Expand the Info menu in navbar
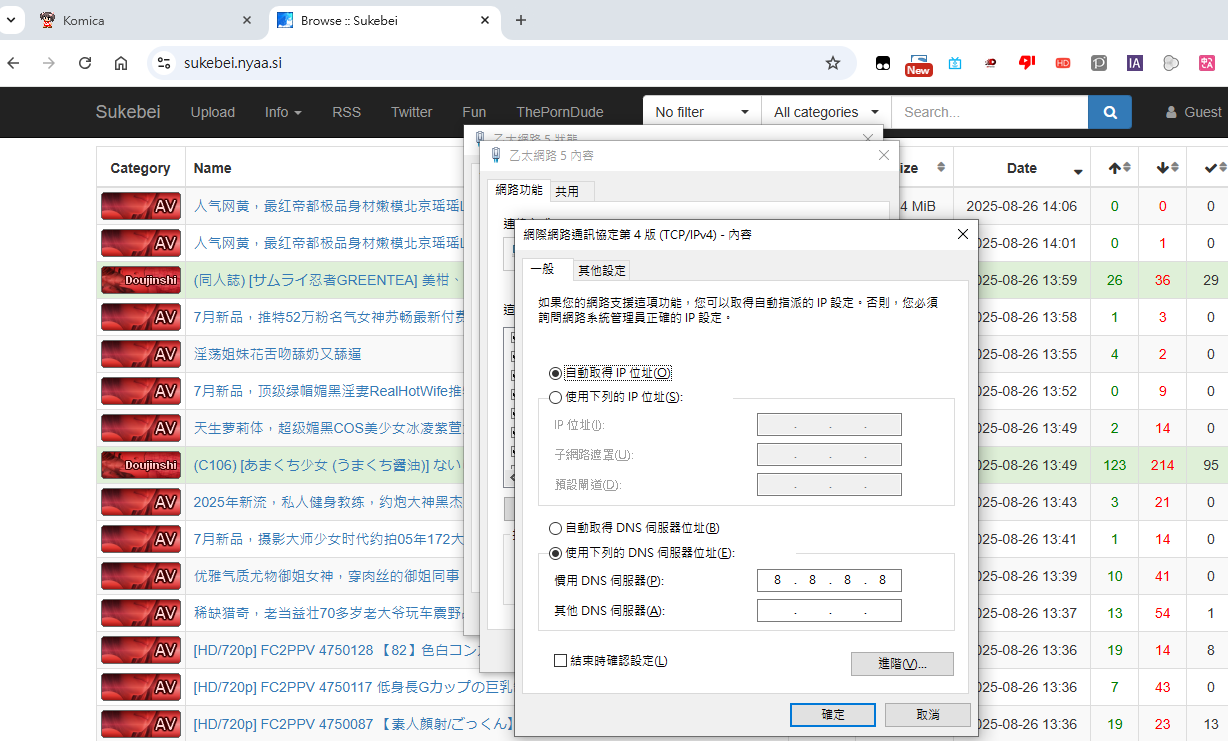The image size is (1228, 741). [x=283, y=112]
